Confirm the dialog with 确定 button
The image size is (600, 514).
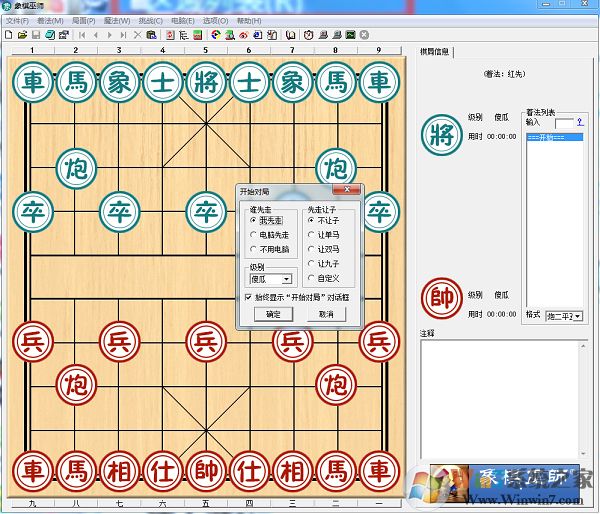(x=273, y=314)
